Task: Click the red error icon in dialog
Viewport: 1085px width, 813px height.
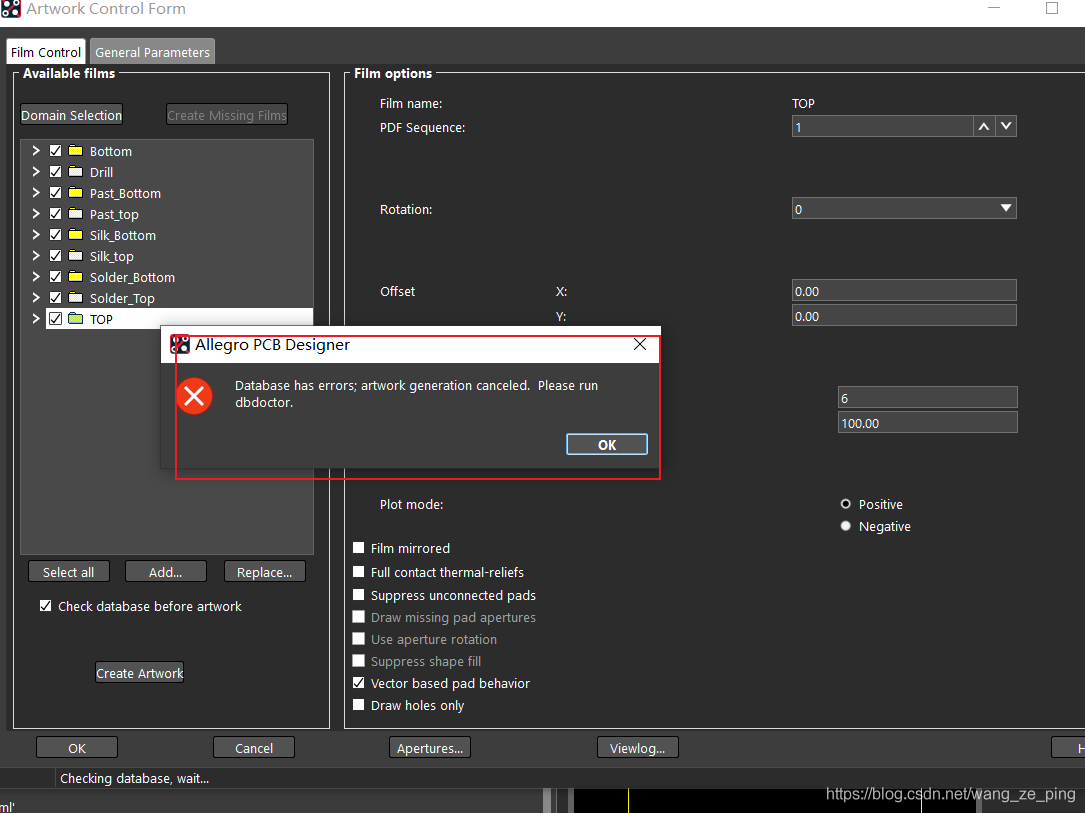Action: (194, 396)
